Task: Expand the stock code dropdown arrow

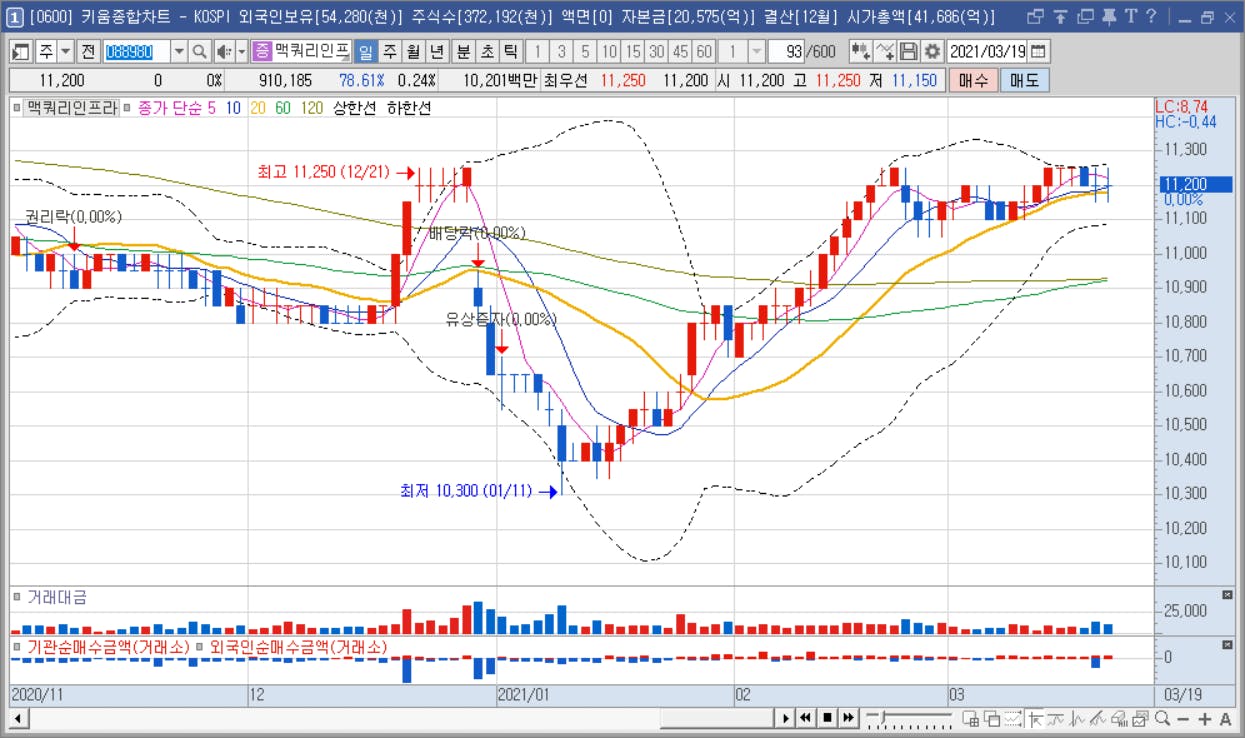Action: (x=179, y=51)
